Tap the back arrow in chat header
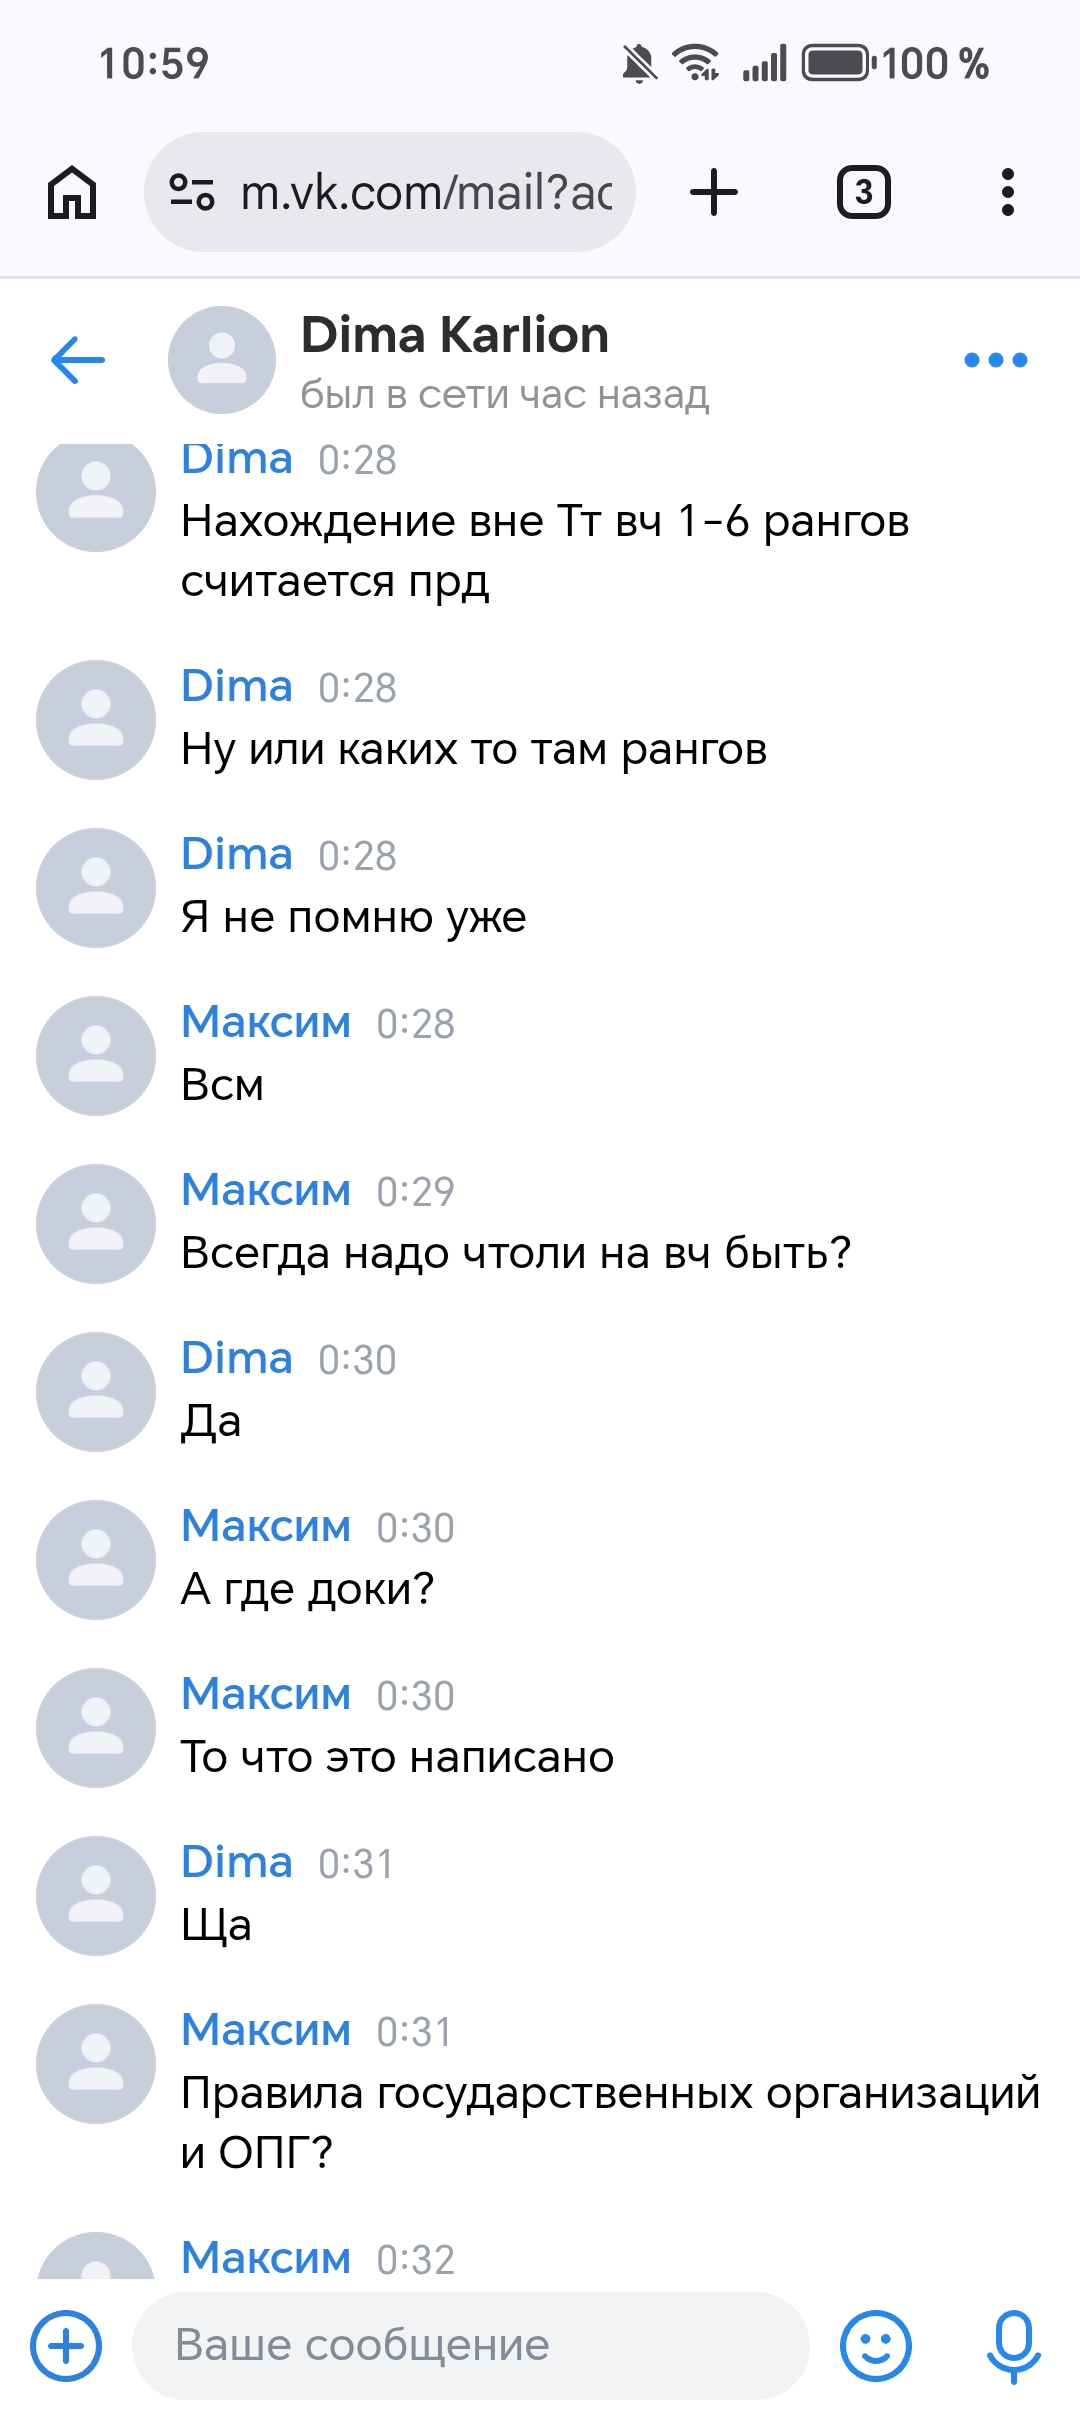1080x2412 pixels. [78, 360]
